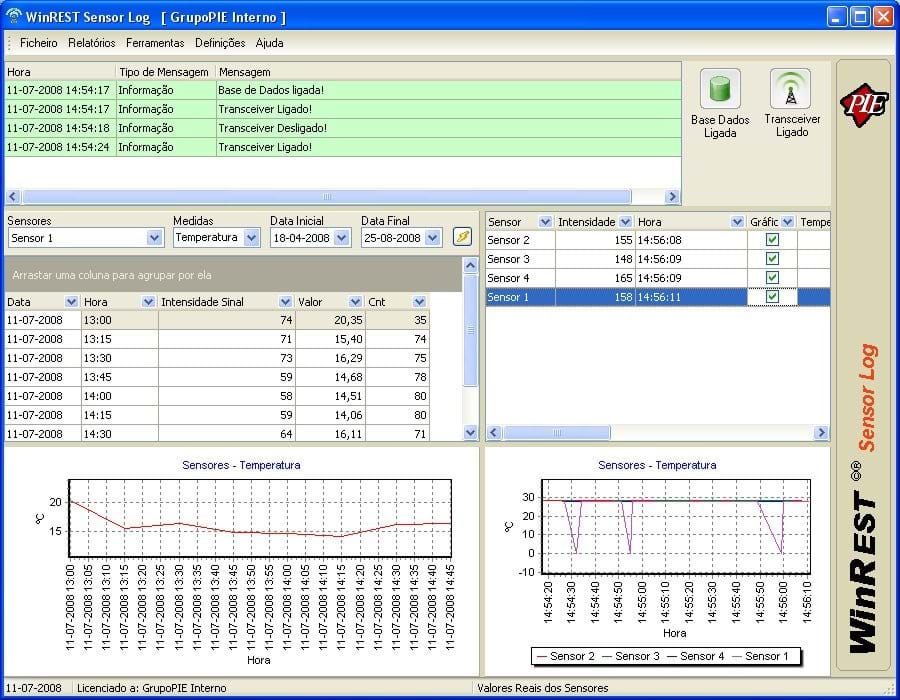This screenshot has width=900, height=700.
Task: Open the Gráfic column filter arrow
Action: coord(788,221)
